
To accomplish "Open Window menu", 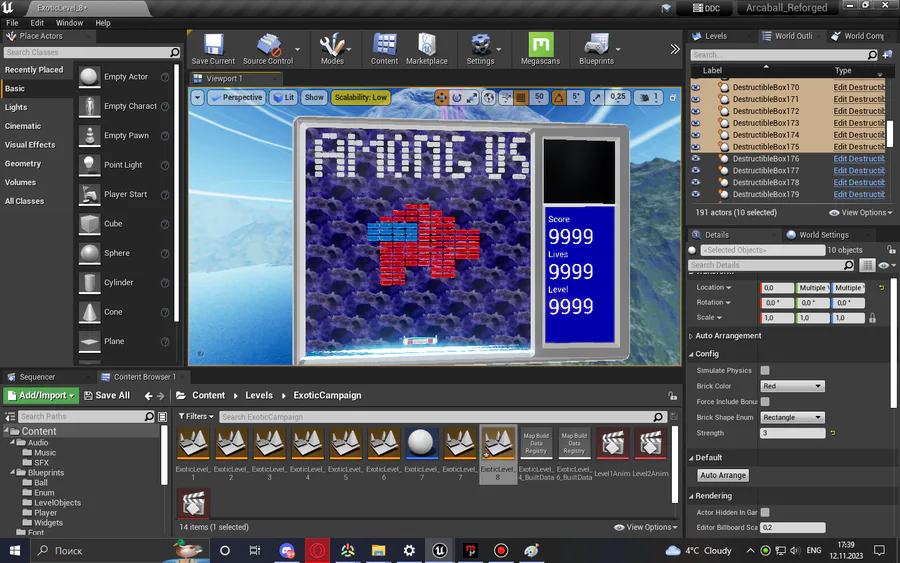I will (69, 23).
